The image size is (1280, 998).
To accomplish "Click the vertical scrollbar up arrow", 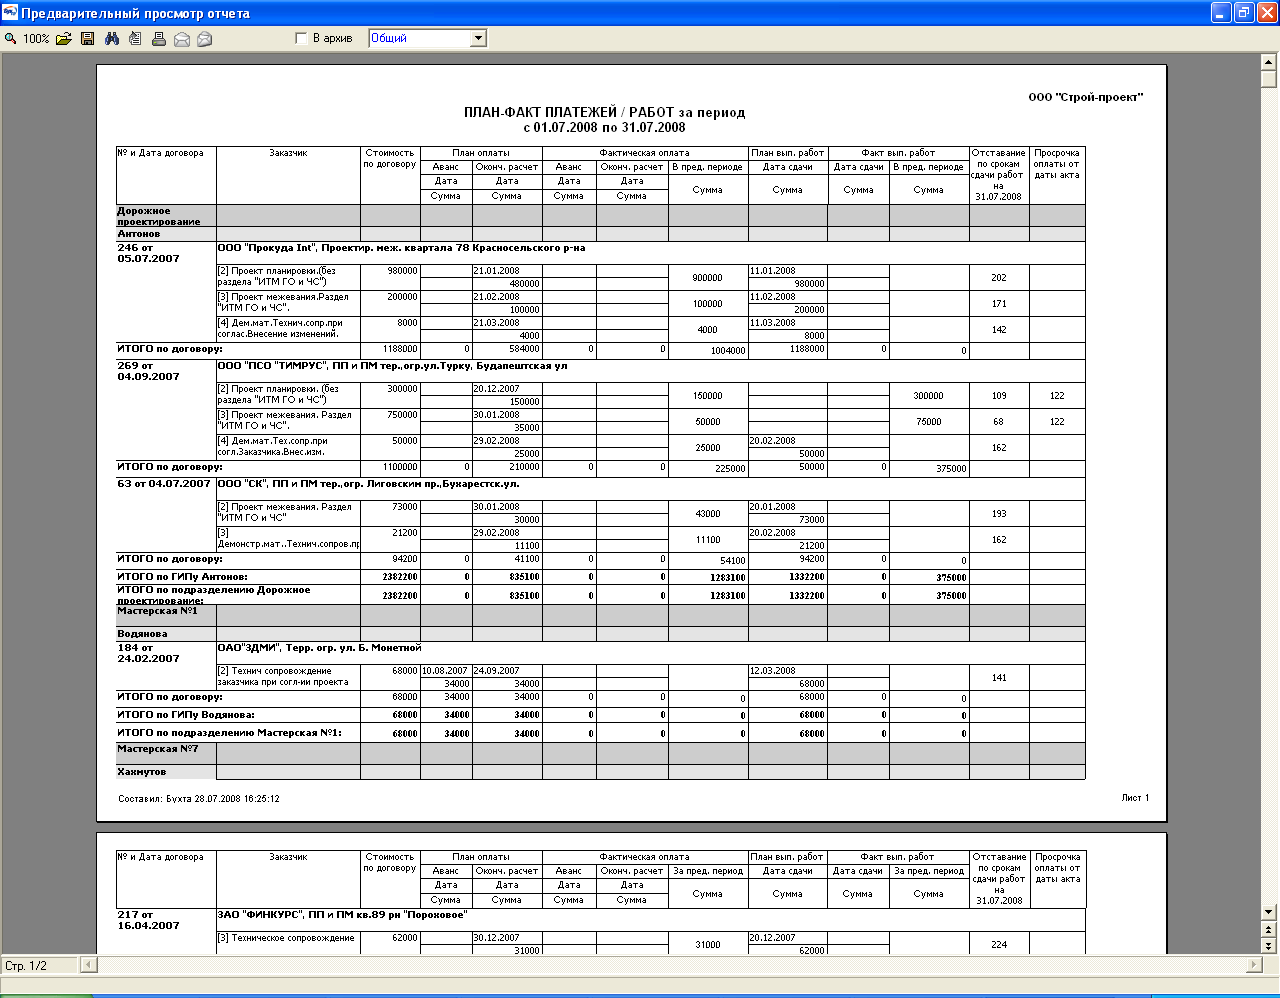I will click(1269, 62).
